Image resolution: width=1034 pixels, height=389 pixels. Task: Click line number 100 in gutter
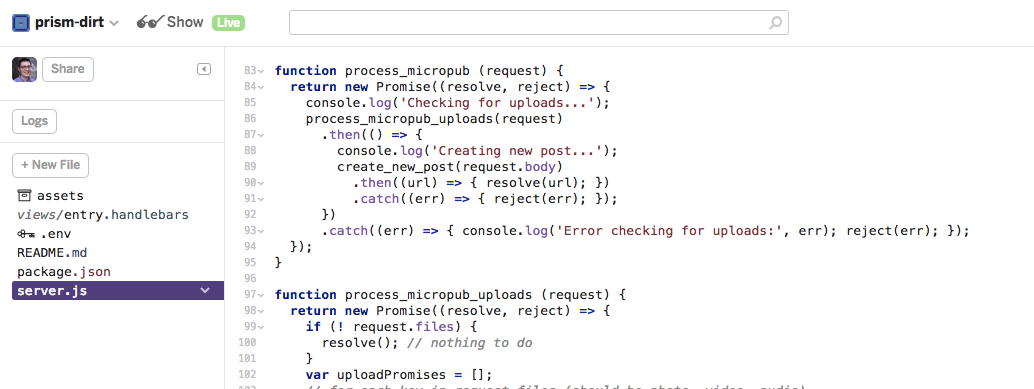[247, 343]
